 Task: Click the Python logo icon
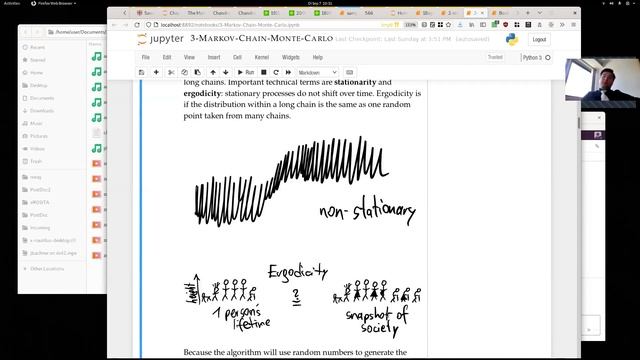click(512, 40)
